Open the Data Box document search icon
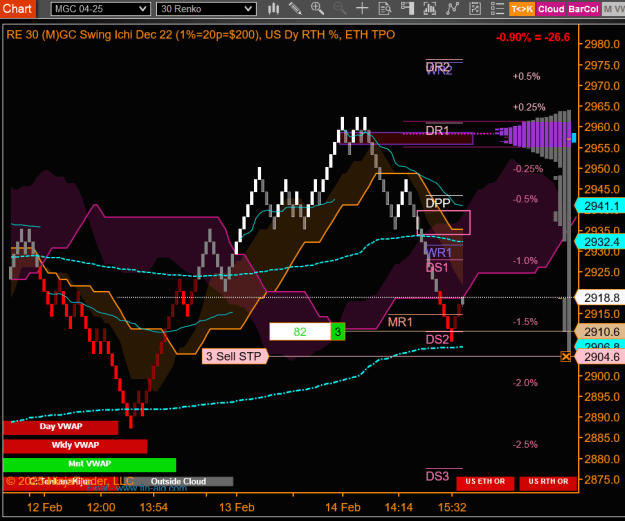This screenshot has width=625, height=521. coord(385,8)
